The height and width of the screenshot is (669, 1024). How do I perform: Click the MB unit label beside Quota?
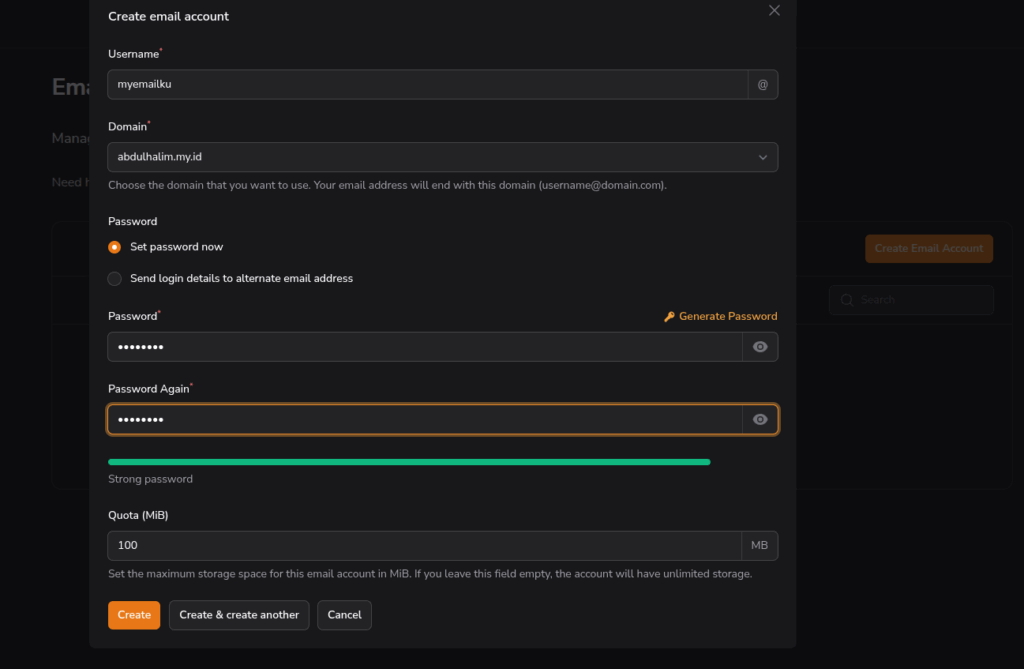(x=759, y=546)
